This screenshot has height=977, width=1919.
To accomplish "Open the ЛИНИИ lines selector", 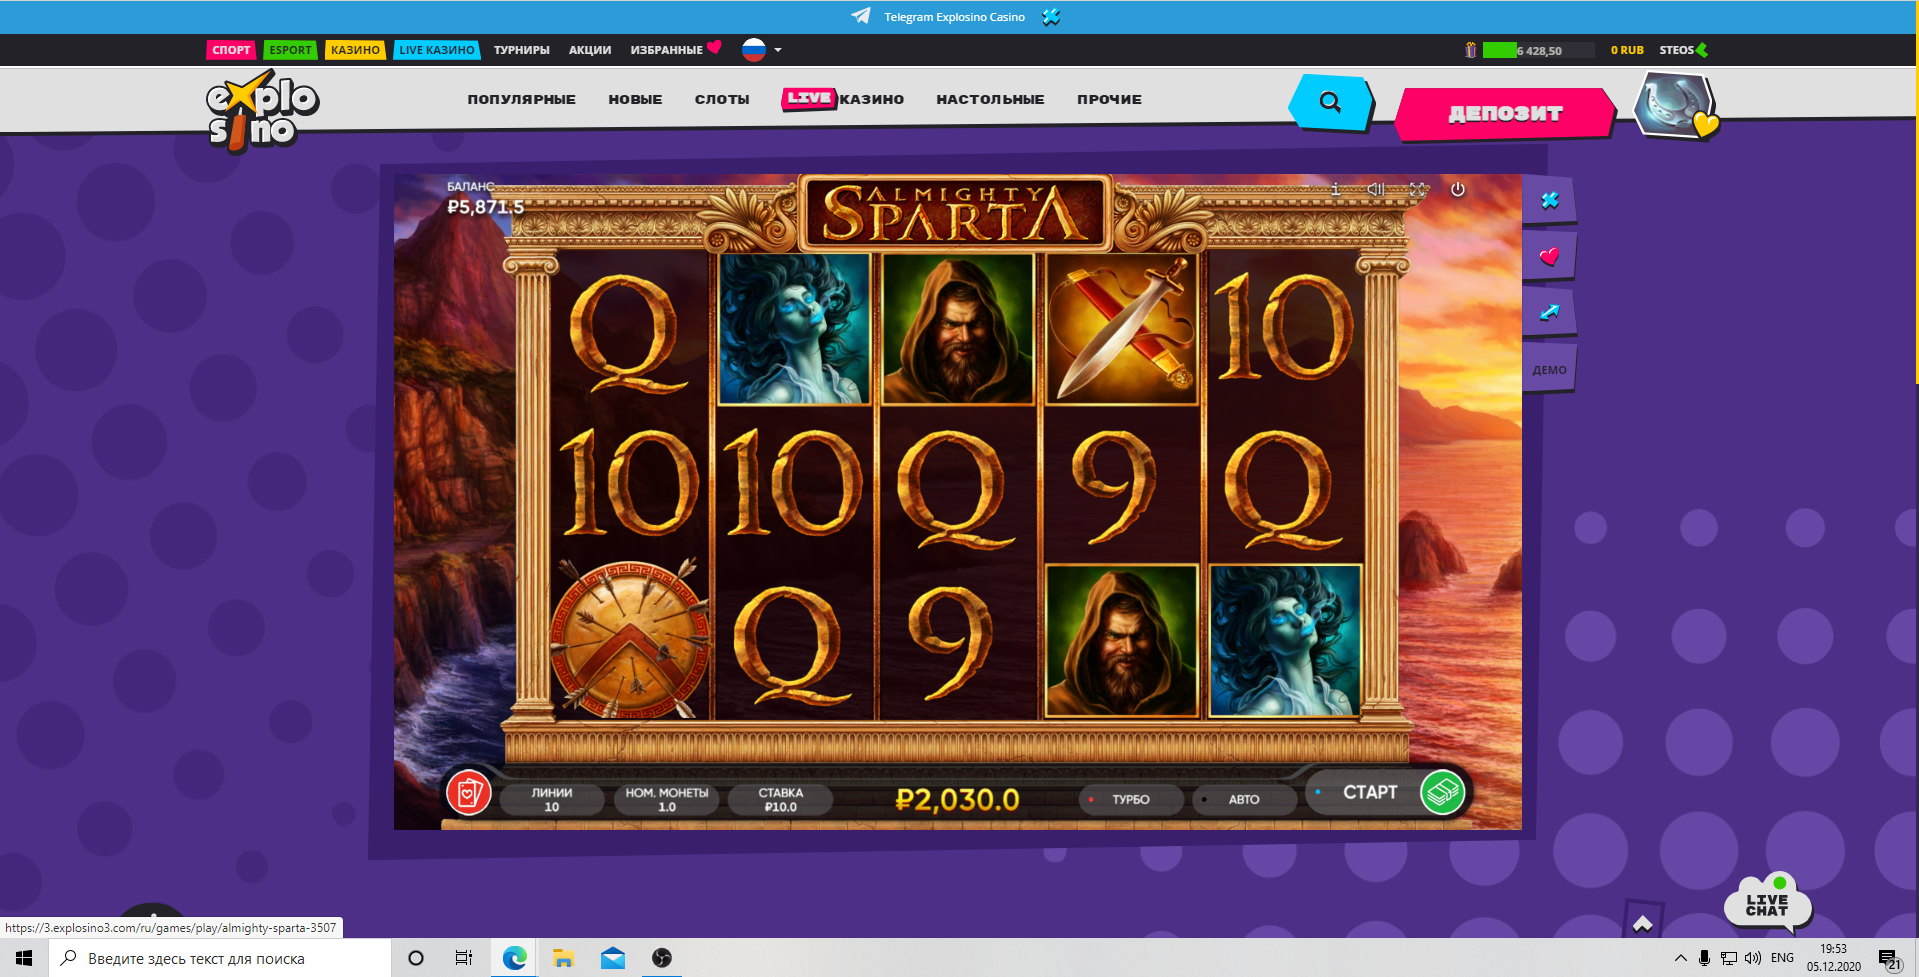I will point(552,799).
